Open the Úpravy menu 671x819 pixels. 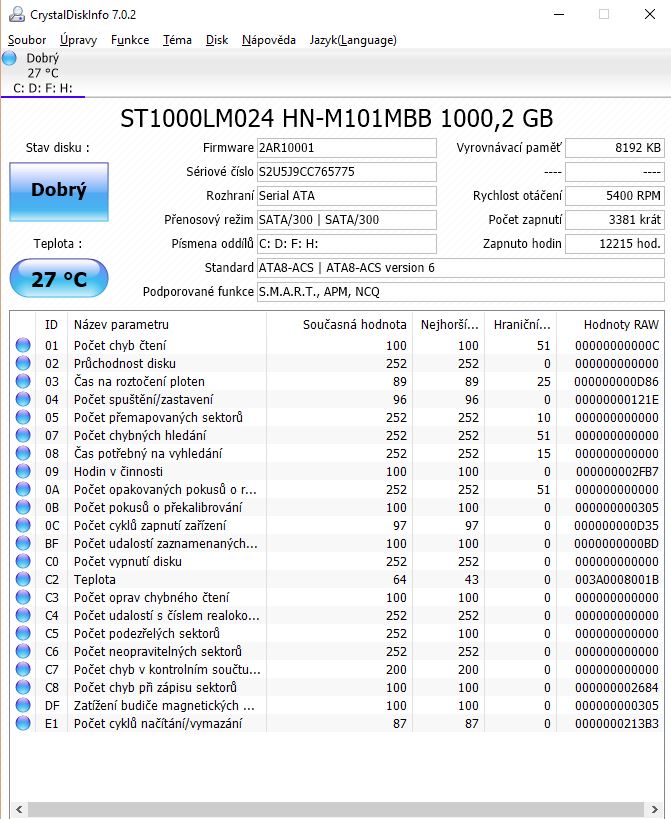tap(78, 40)
